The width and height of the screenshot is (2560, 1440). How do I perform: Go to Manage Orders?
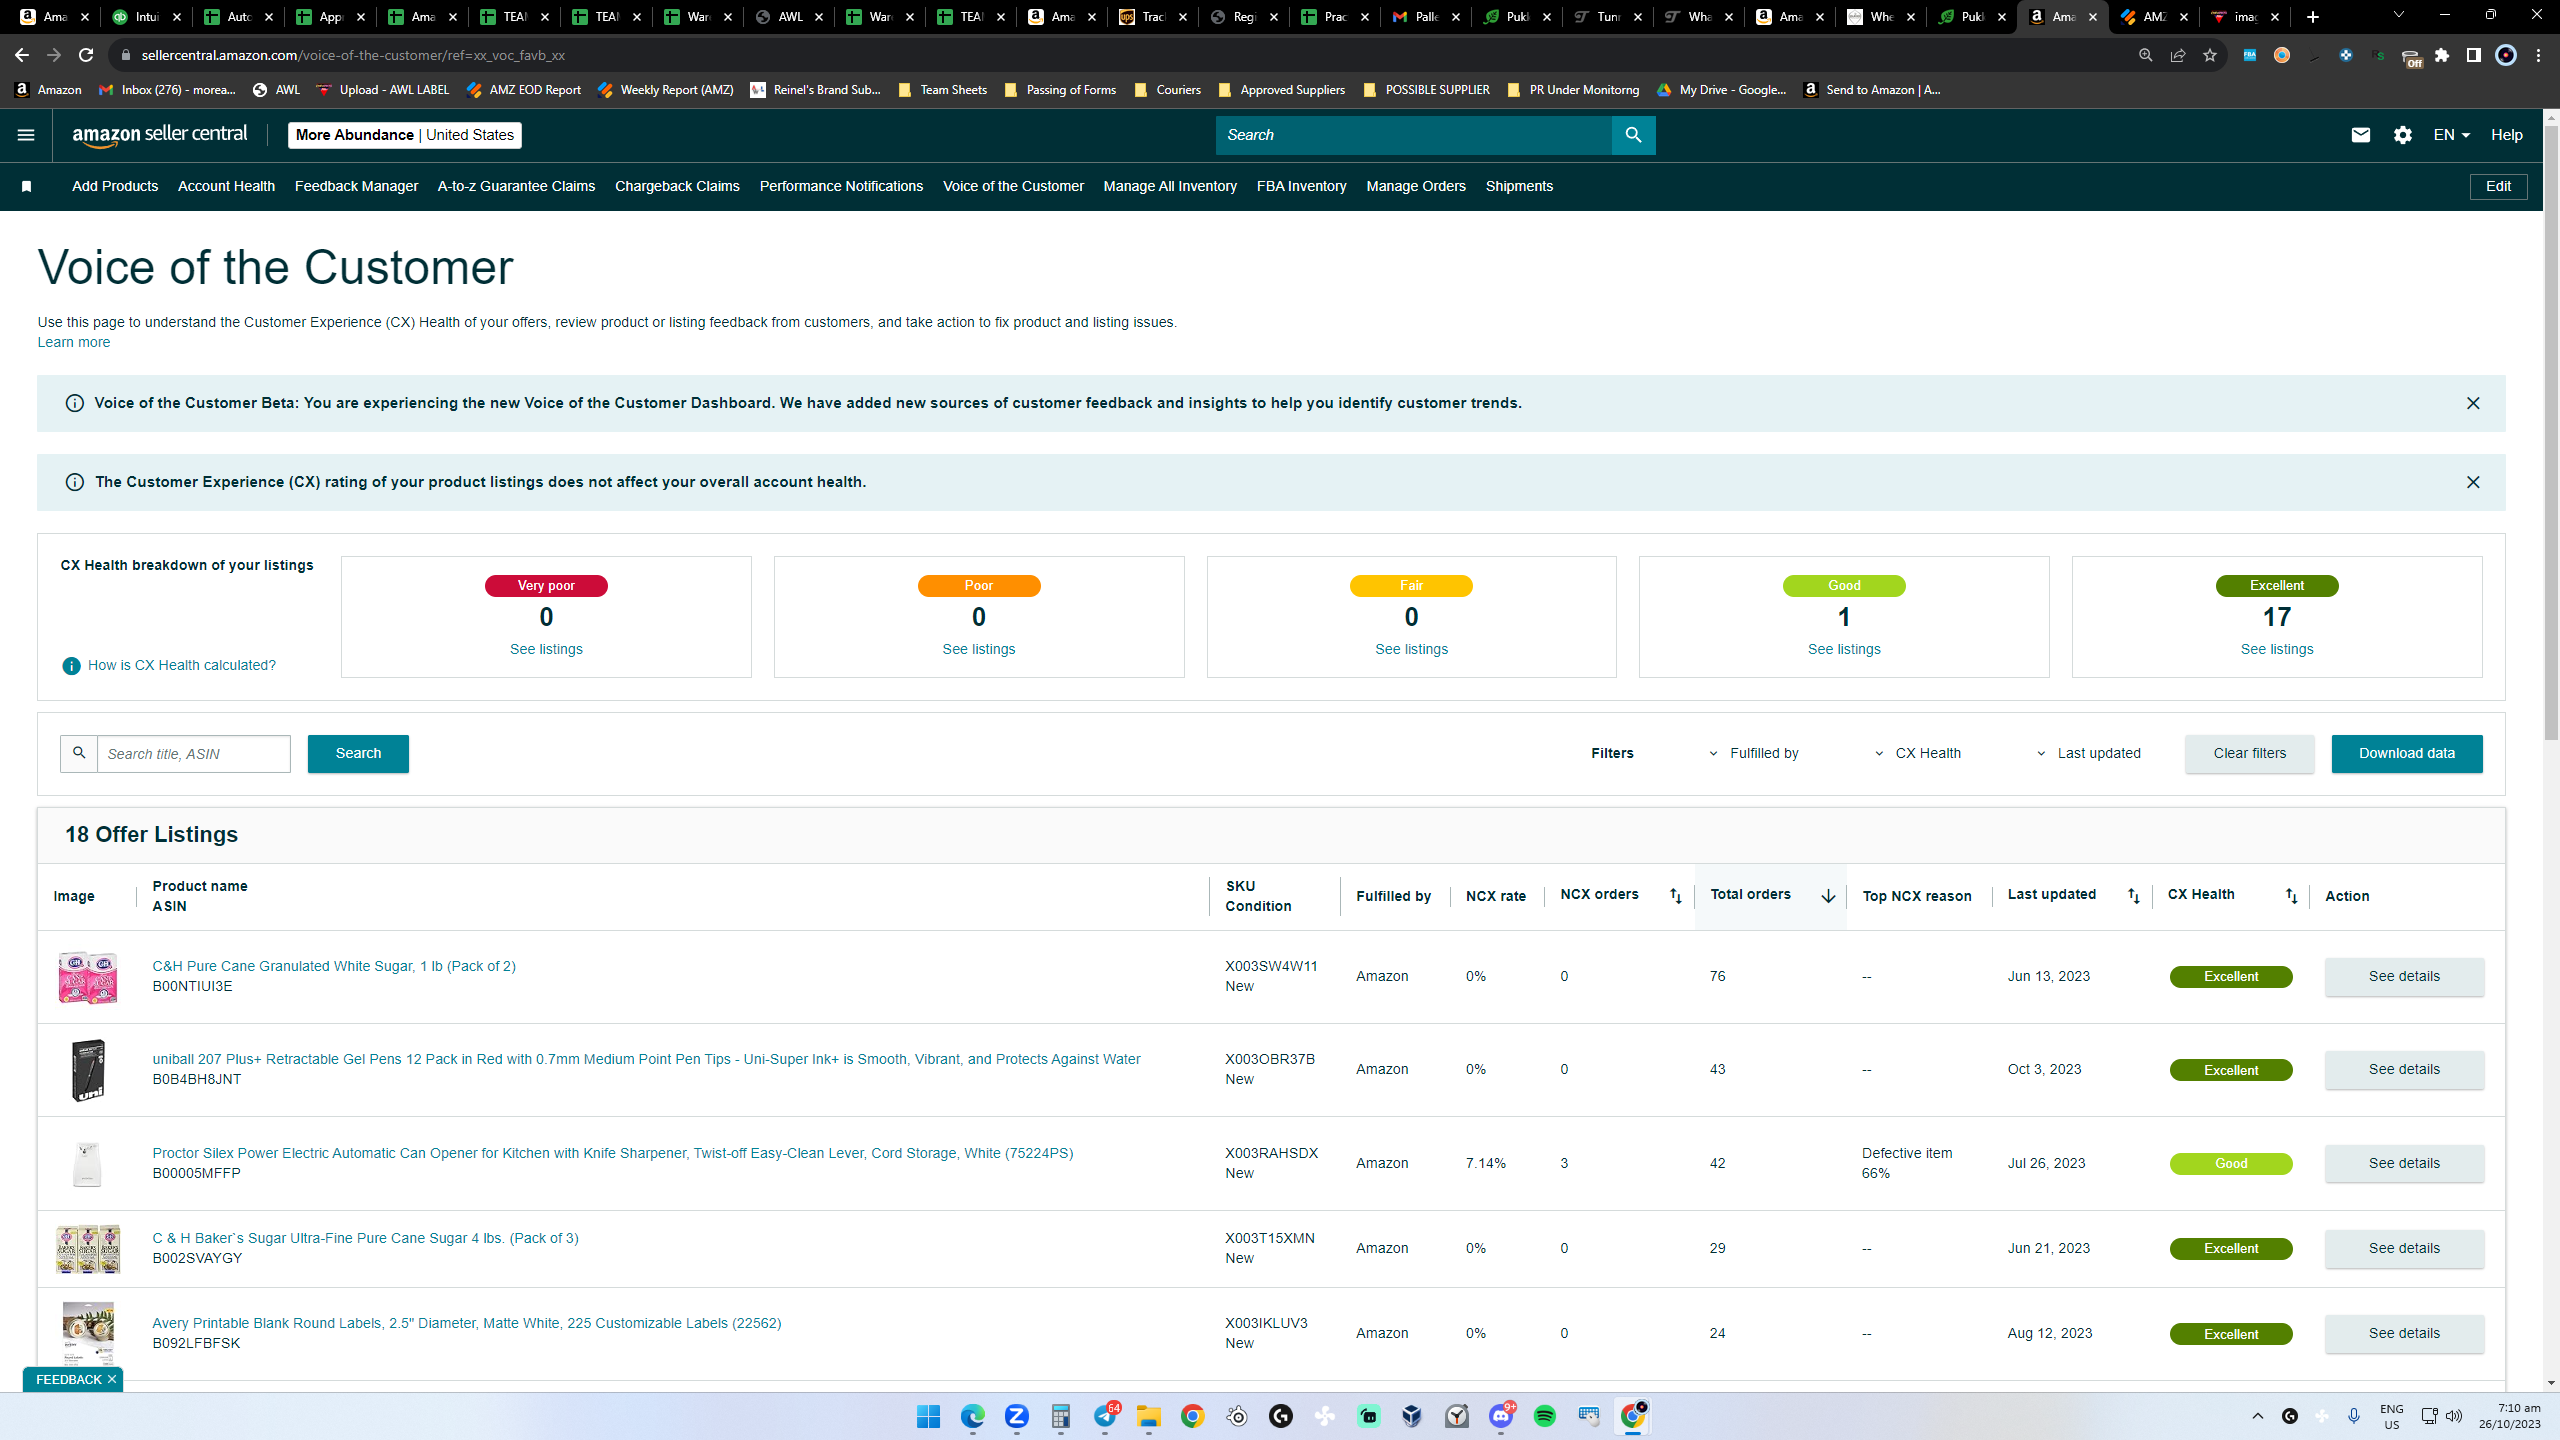(x=1416, y=187)
